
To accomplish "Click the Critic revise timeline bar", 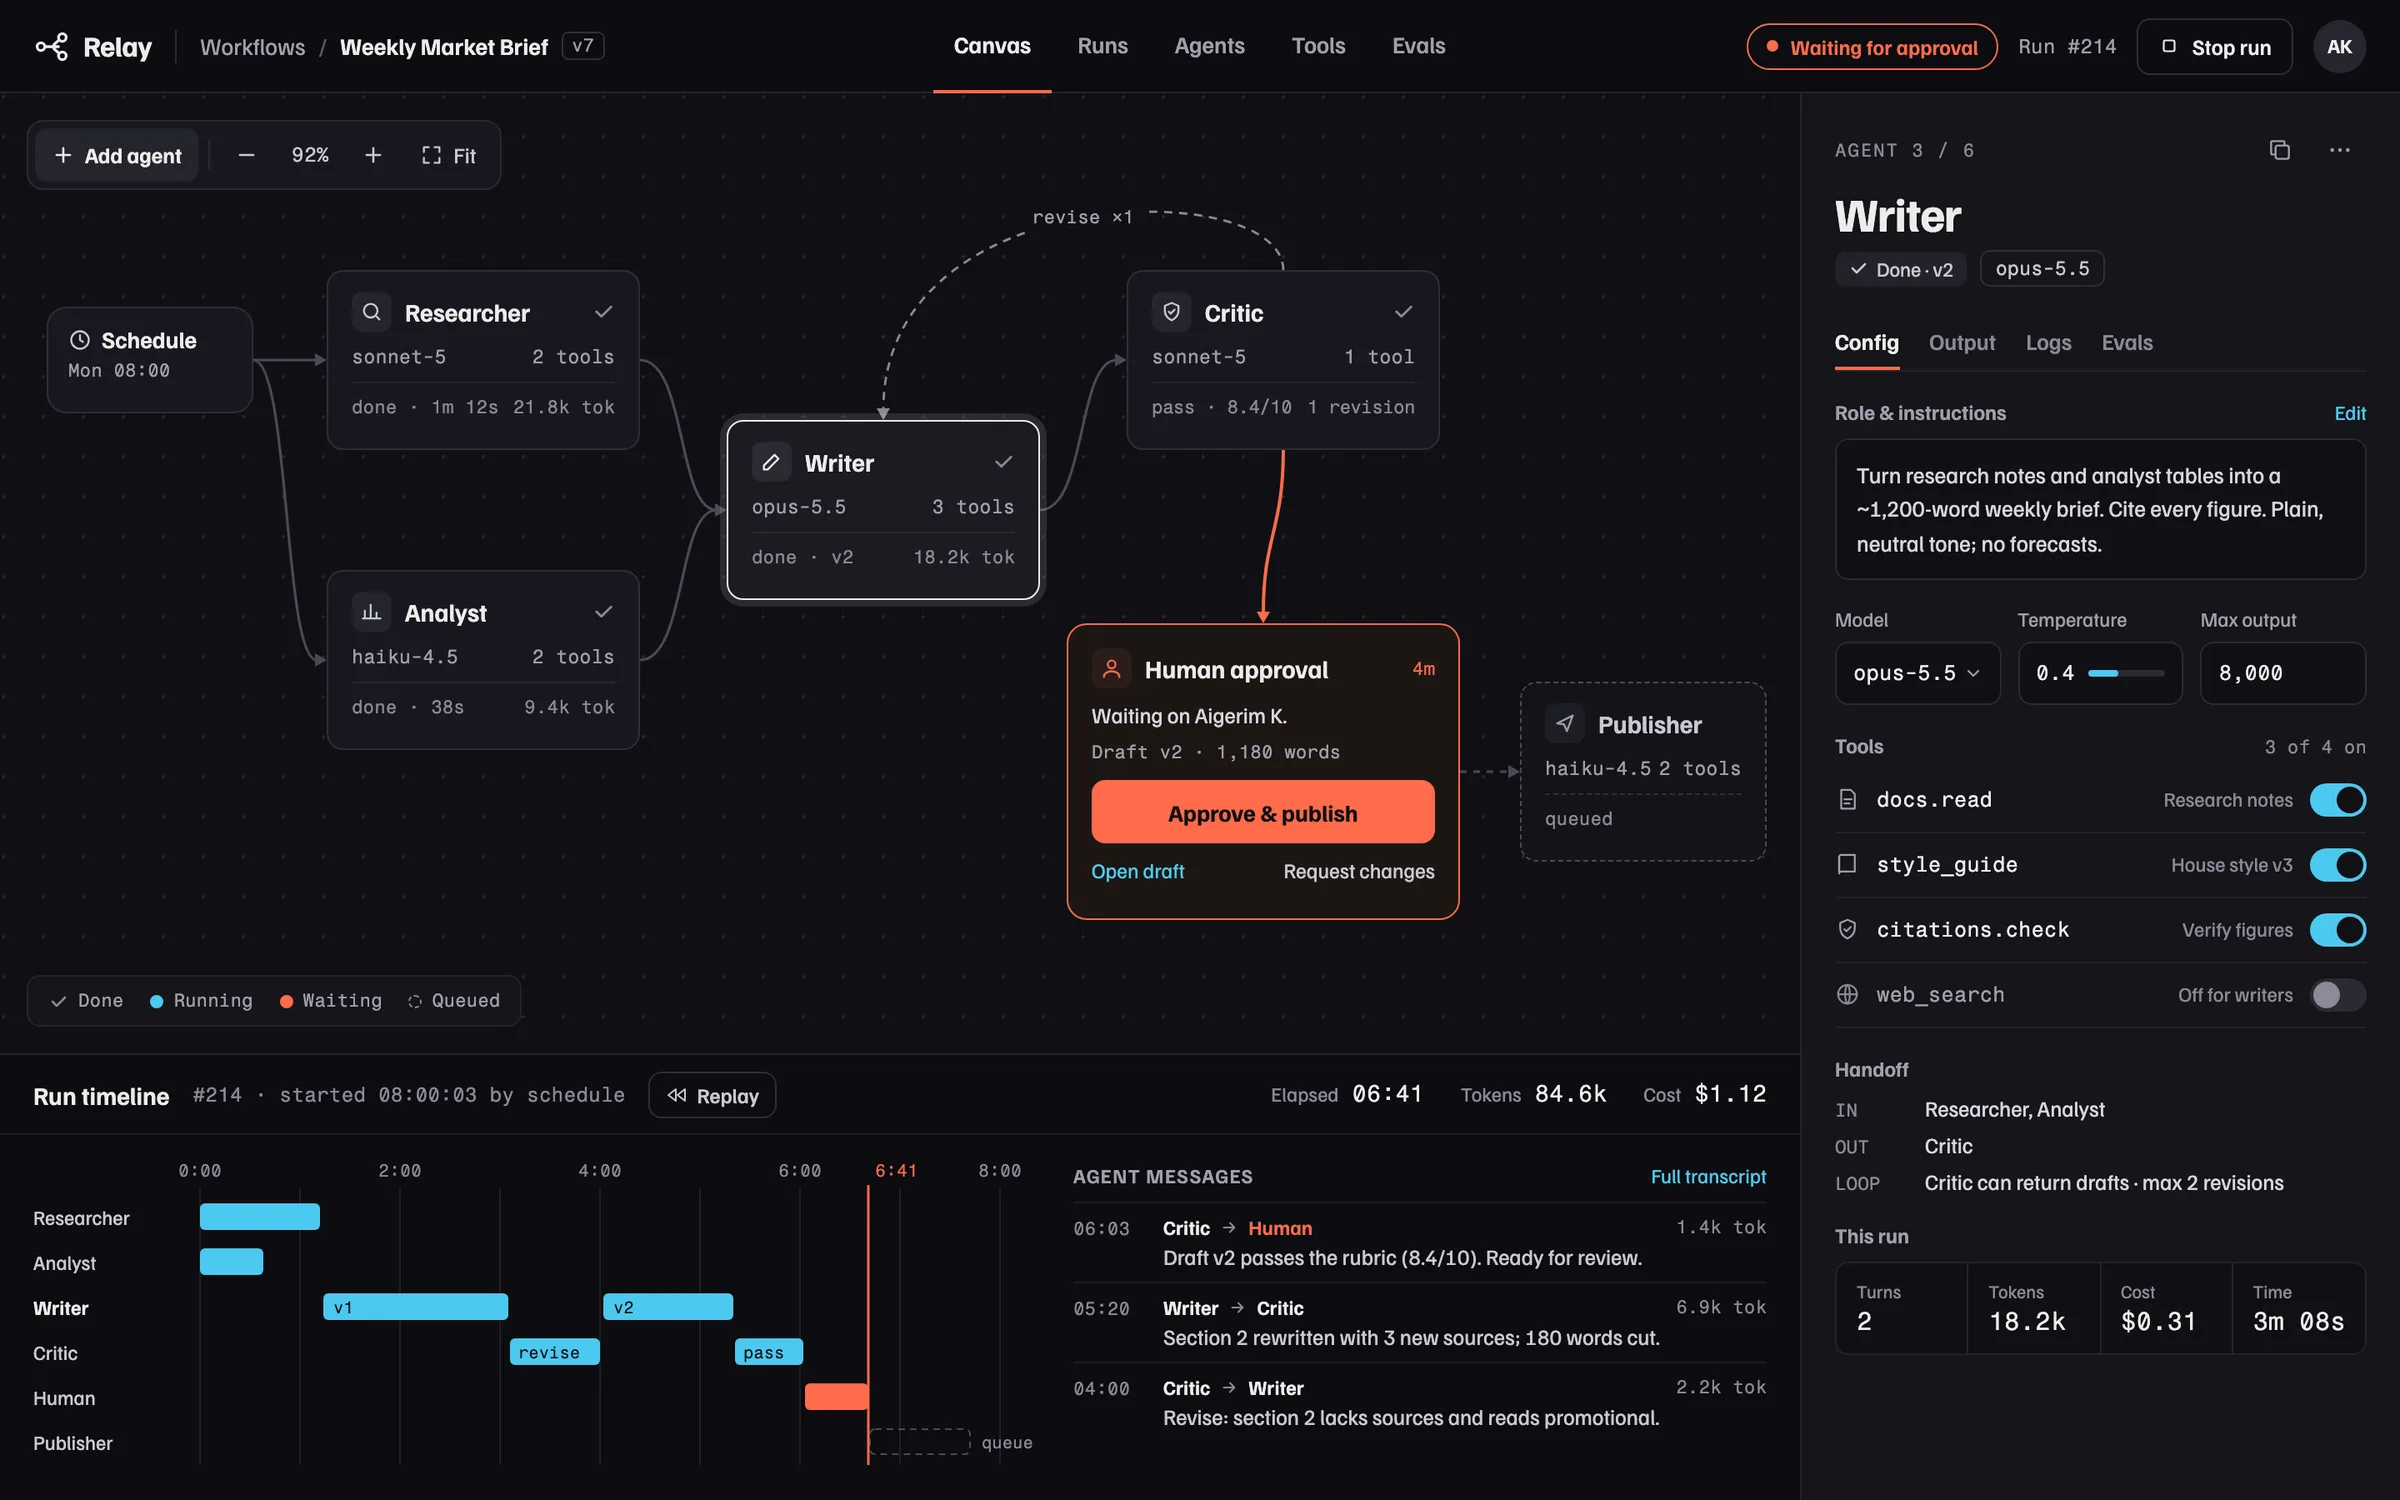I will click(555, 1352).
